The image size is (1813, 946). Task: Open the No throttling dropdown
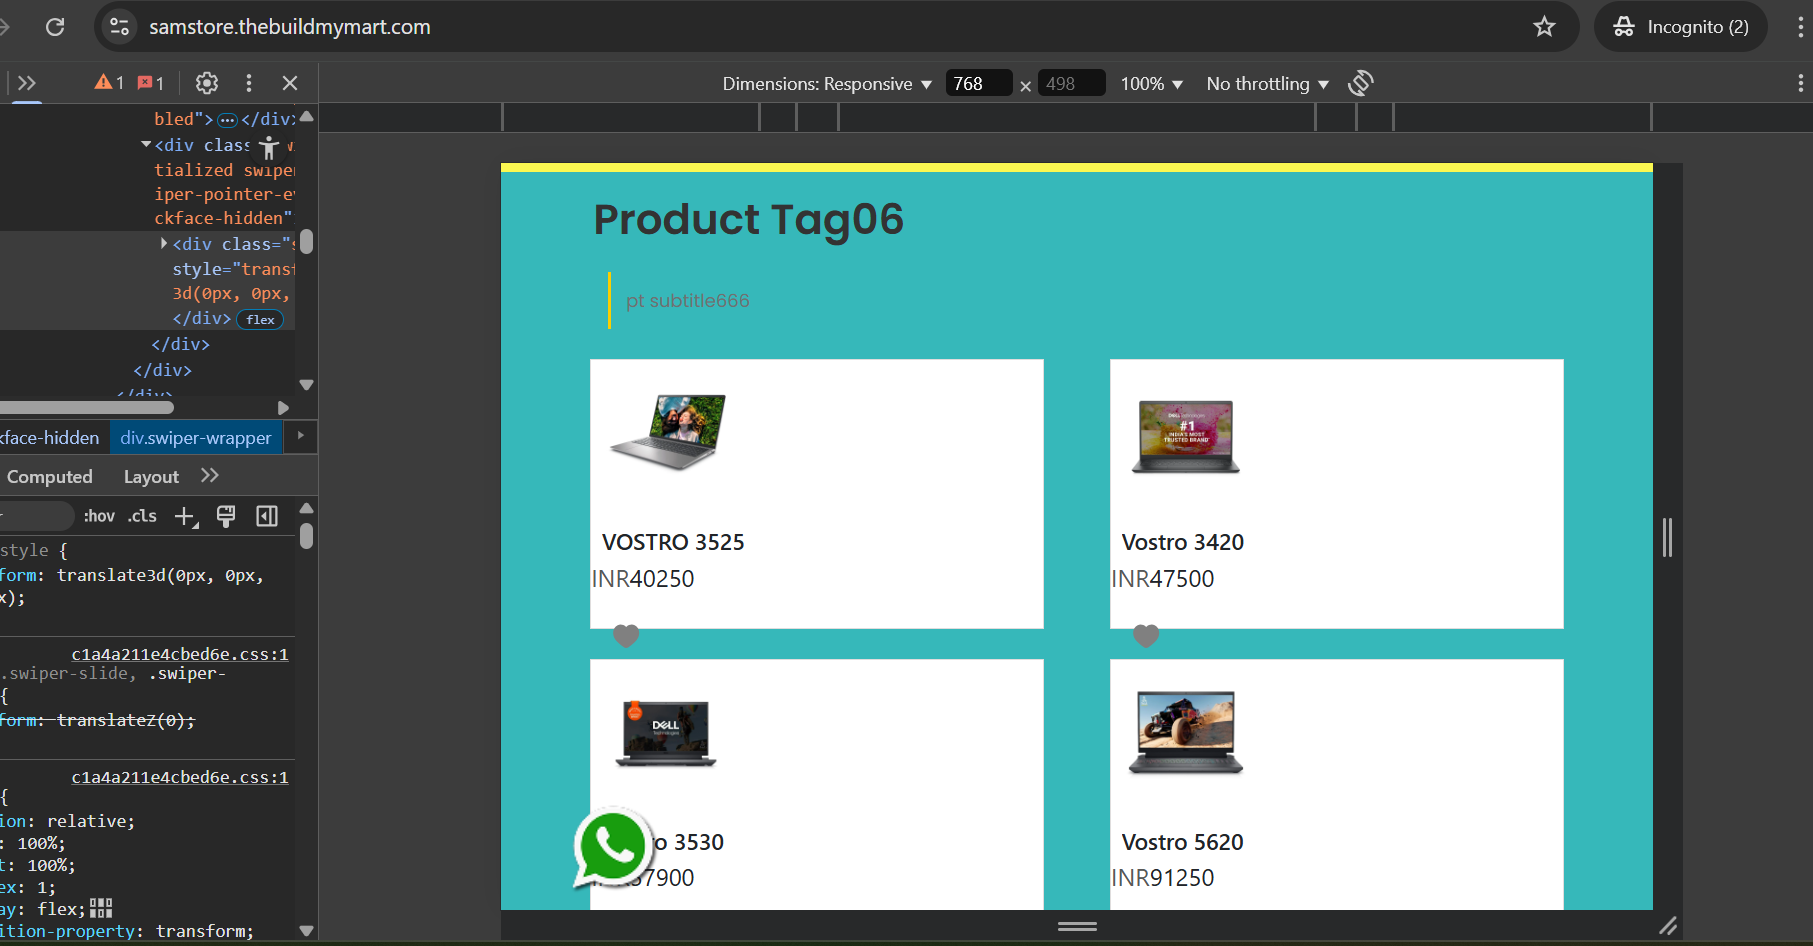tap(1268, 84)
